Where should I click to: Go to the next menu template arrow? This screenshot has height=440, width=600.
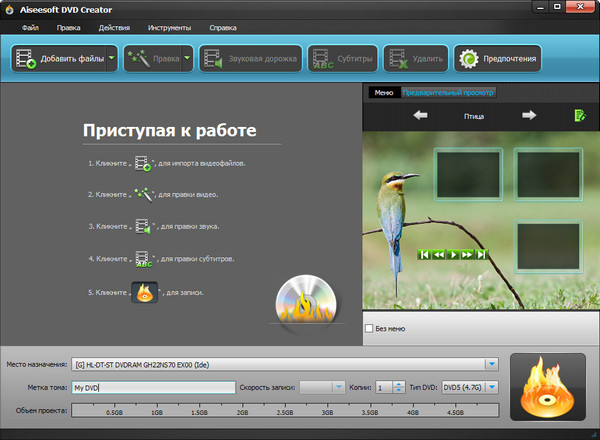528,116
